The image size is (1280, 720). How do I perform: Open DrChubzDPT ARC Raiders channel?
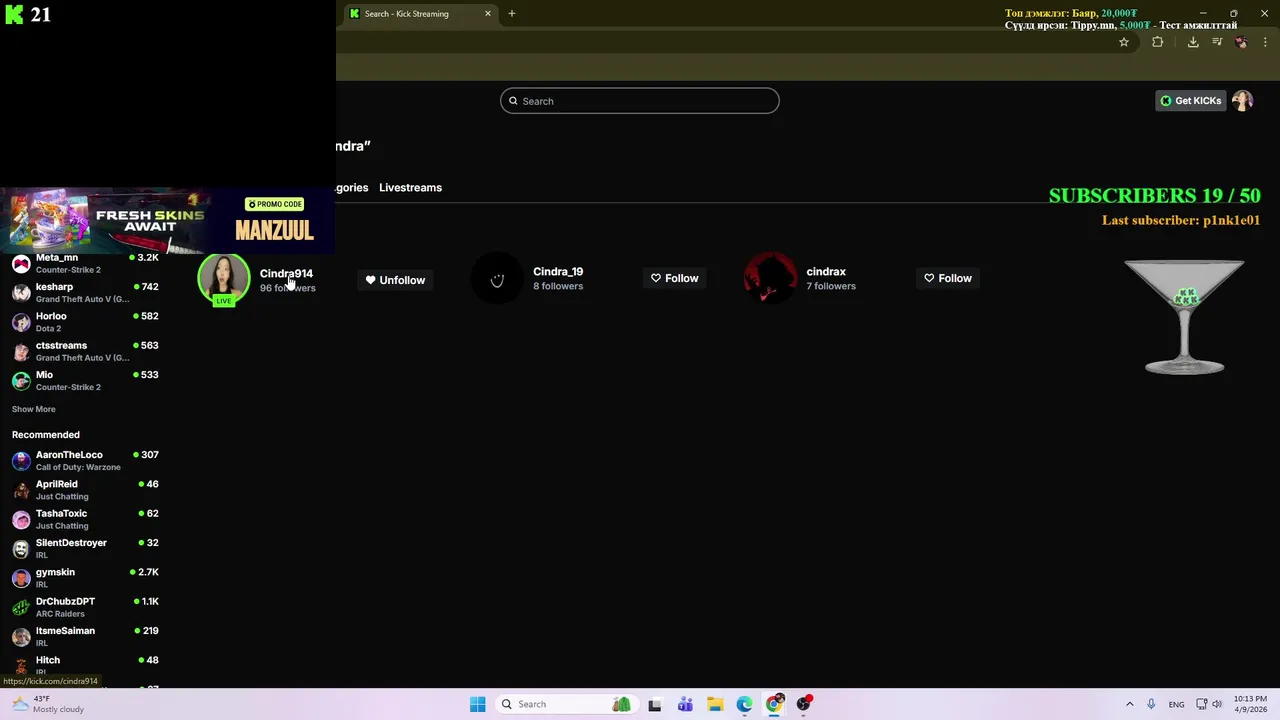pyautogui.click(x=85, y=607)
